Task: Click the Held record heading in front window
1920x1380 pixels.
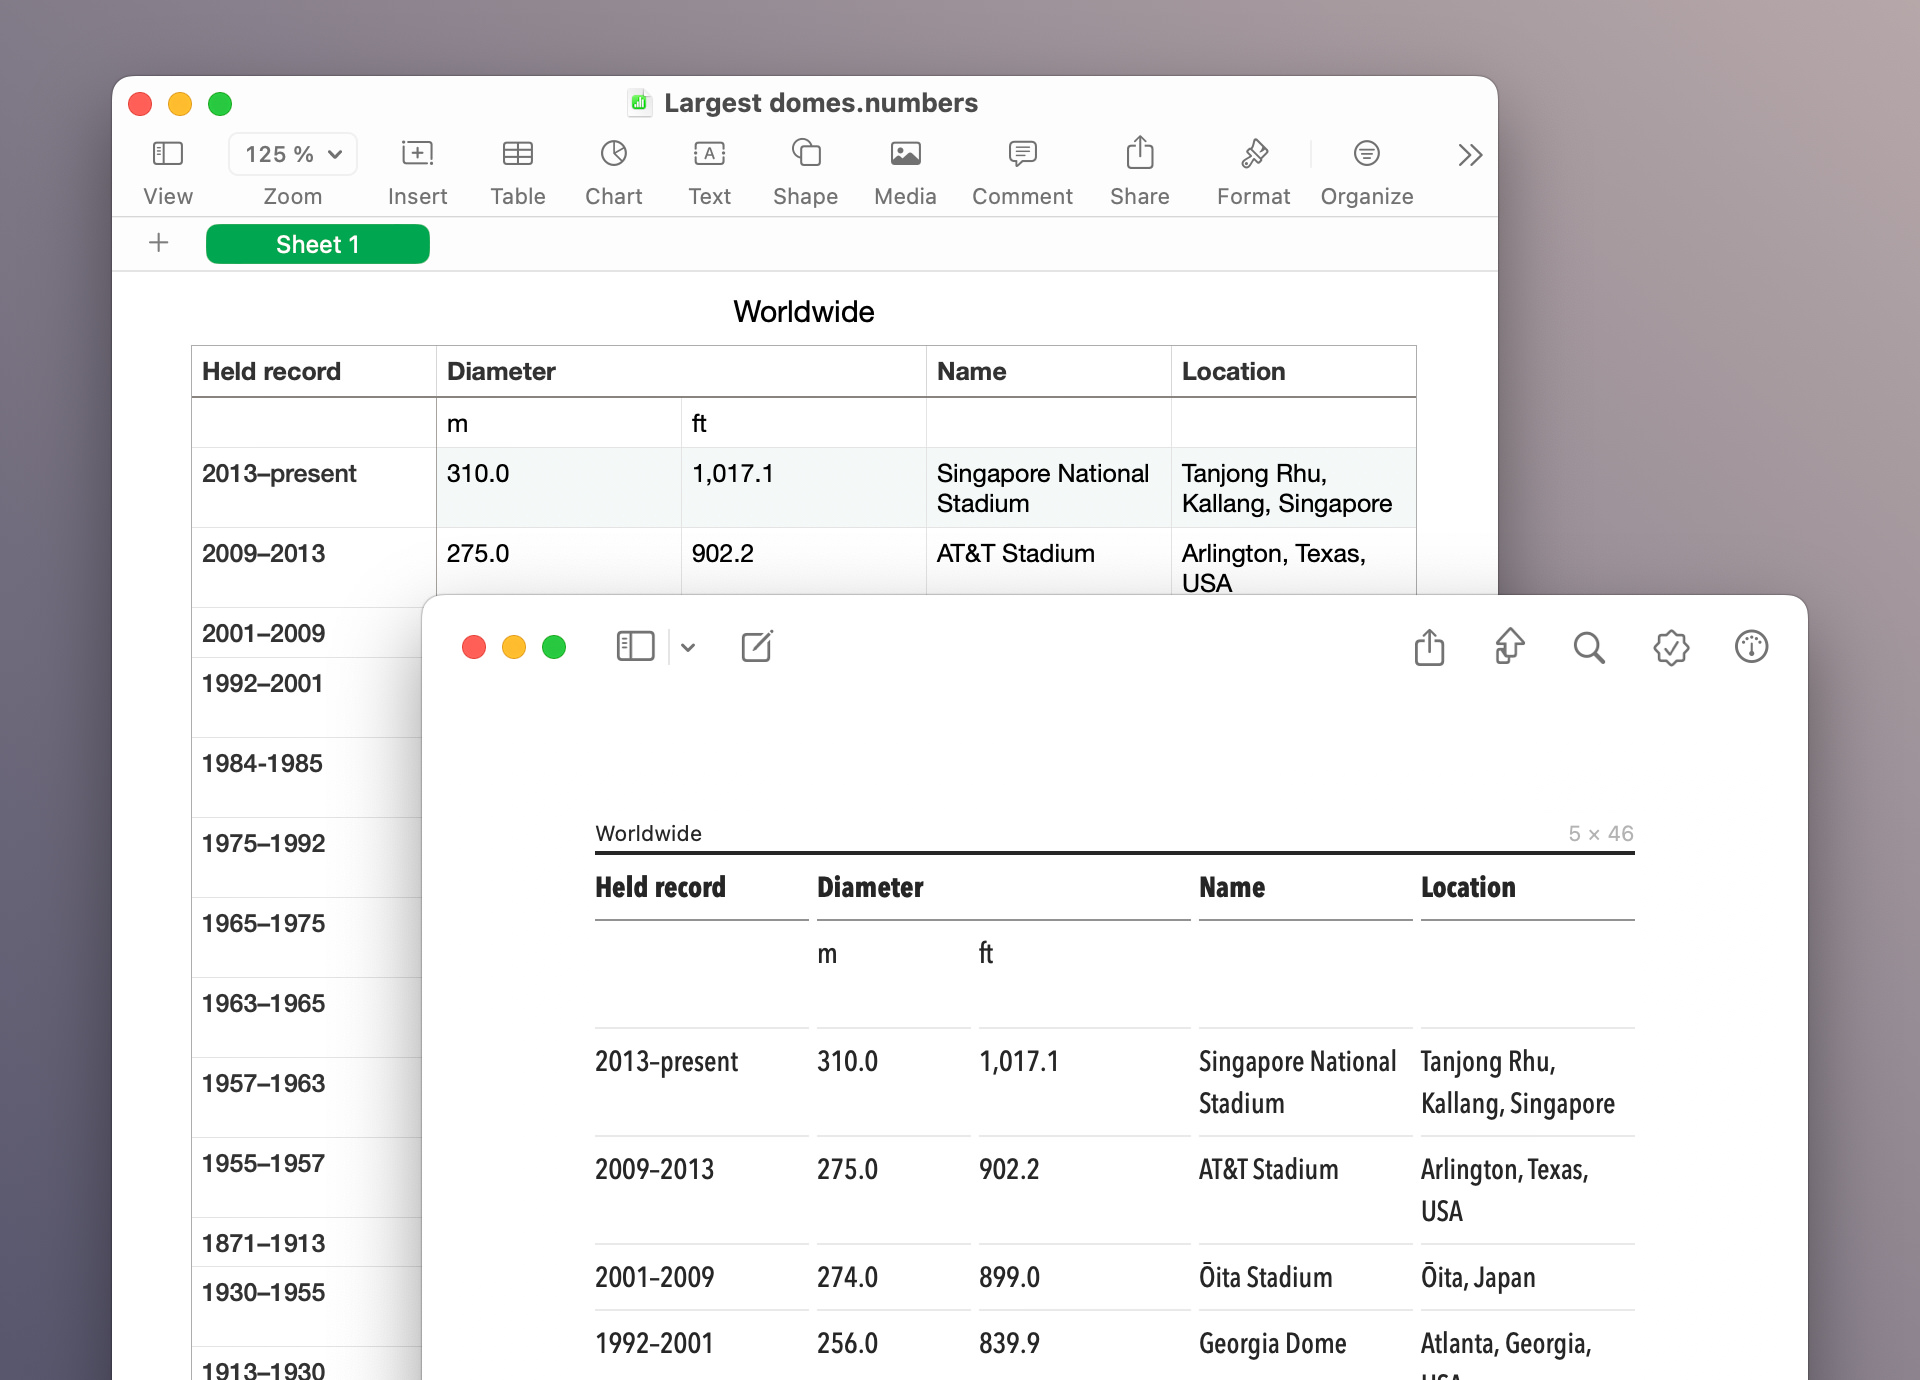Action: tap(660, 887)
